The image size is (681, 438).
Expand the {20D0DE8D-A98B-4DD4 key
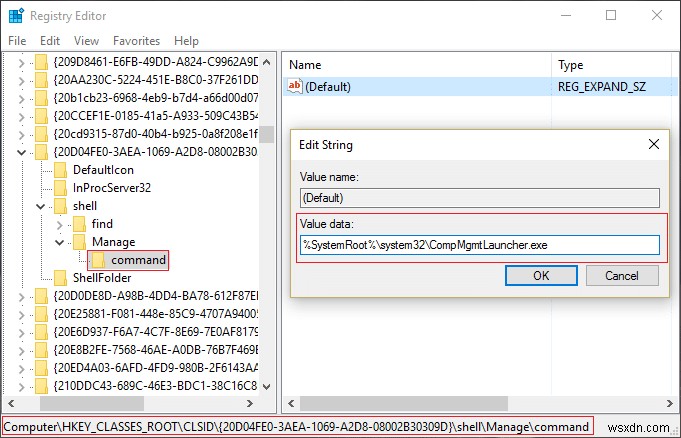point(21,297)
